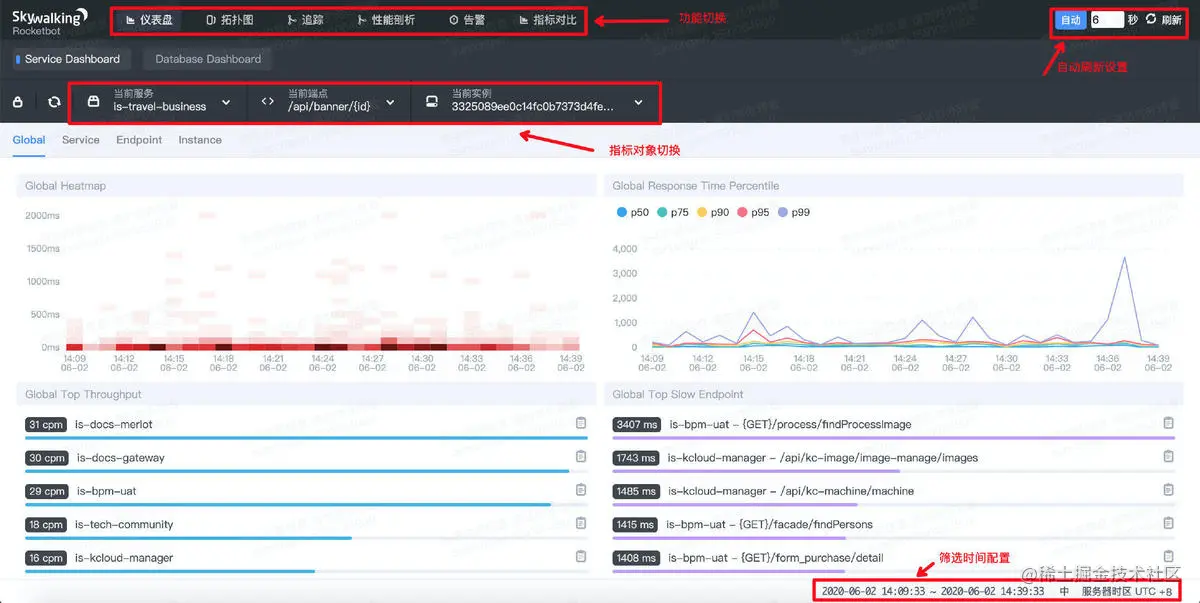Image resolution: width=1200 pixels, height=603 pixels.
Task: Click the is-docs-gateway service name
Action: [120, 458]
